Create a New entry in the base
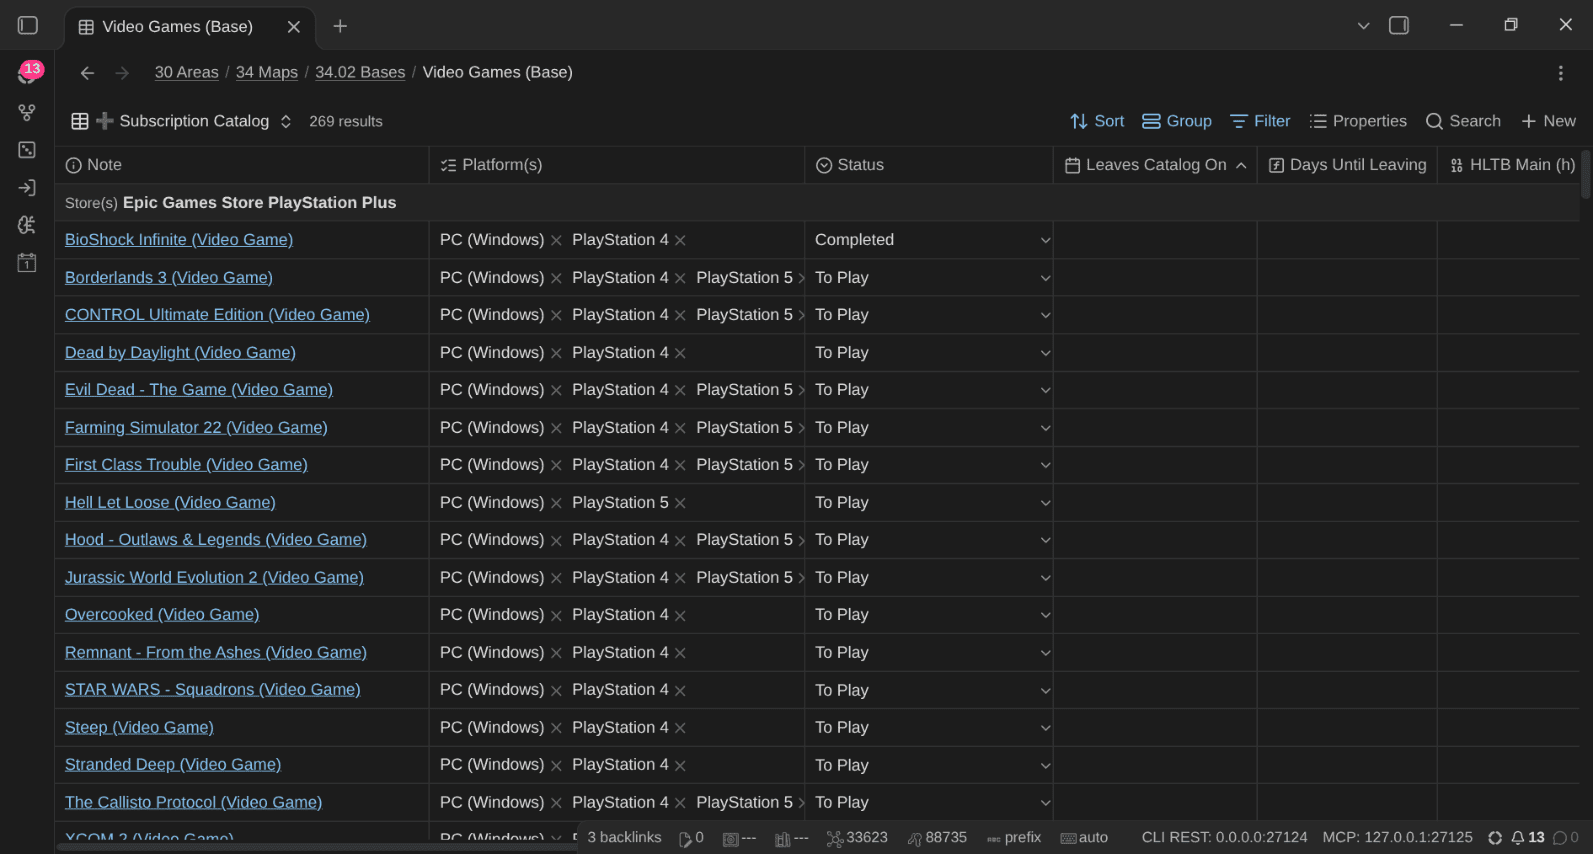 coord(1548,121)
